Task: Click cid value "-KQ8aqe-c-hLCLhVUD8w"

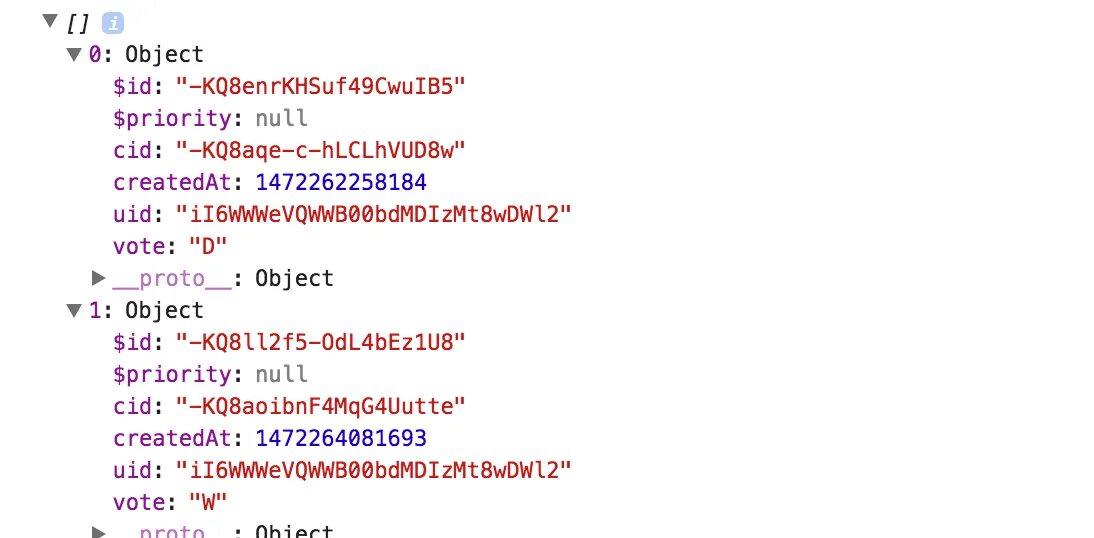Action: [320, 150]
